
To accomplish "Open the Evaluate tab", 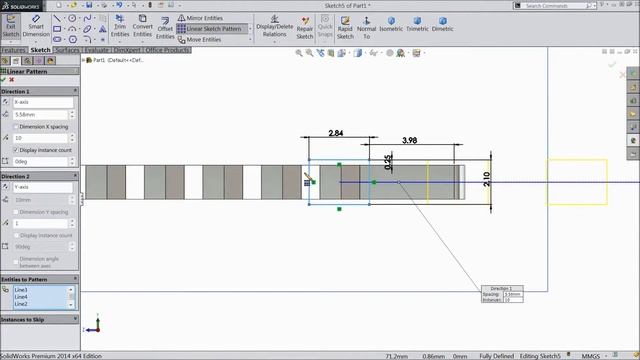I will point(97,50).
